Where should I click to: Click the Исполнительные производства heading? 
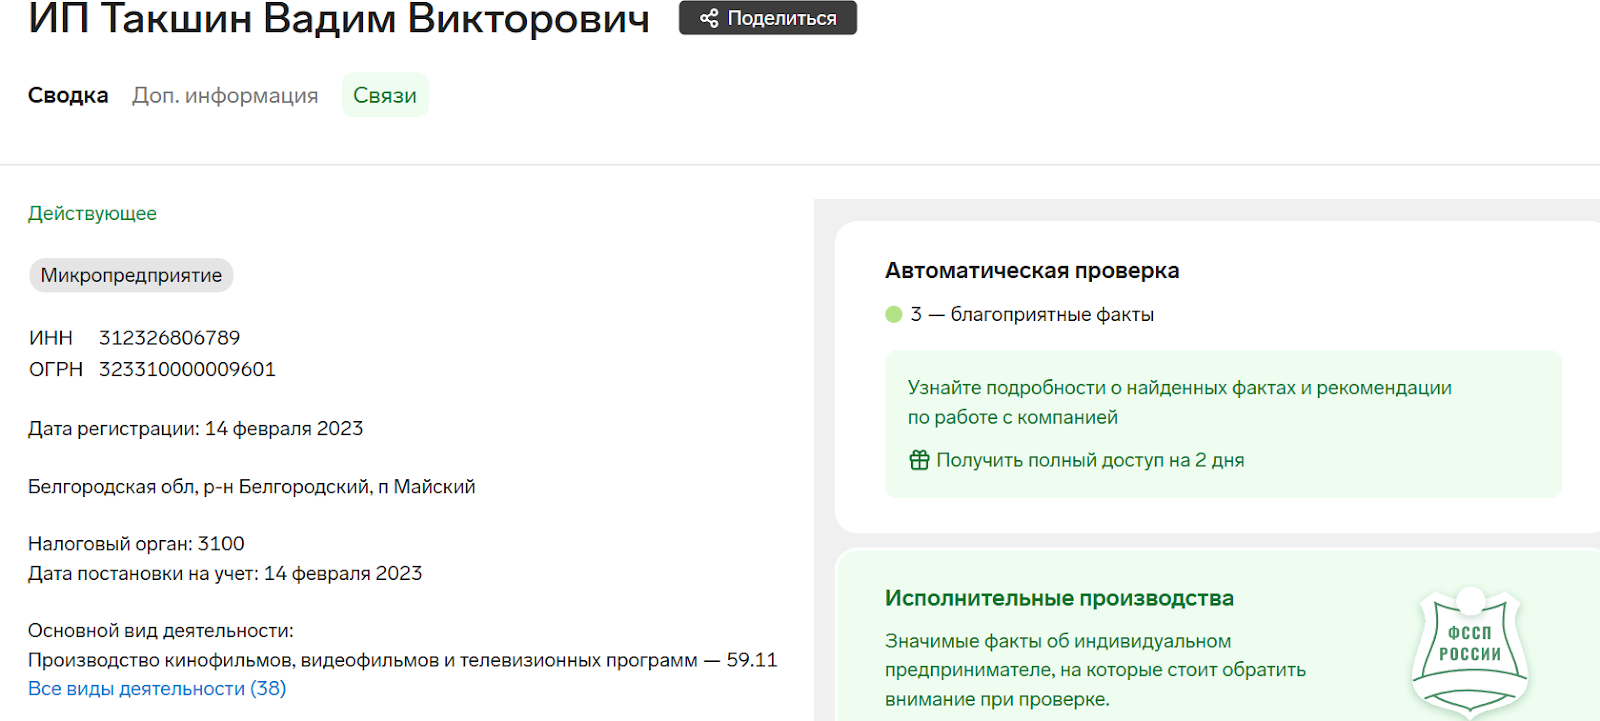(x=1059, y=598)
